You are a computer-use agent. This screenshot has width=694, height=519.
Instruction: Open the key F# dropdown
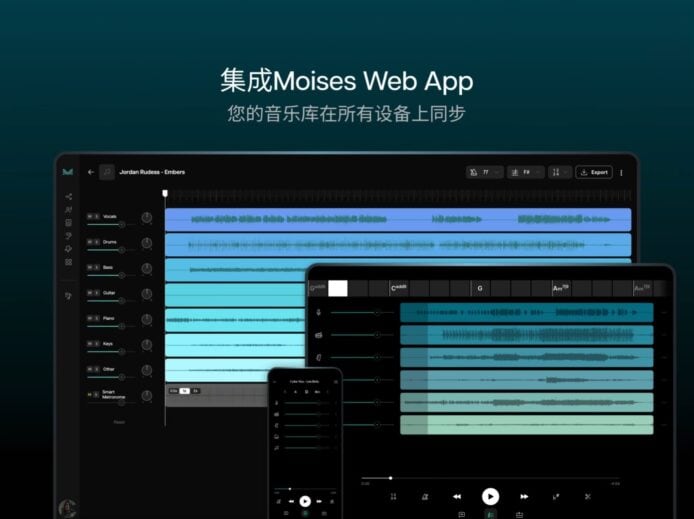[x=525, y=172]
